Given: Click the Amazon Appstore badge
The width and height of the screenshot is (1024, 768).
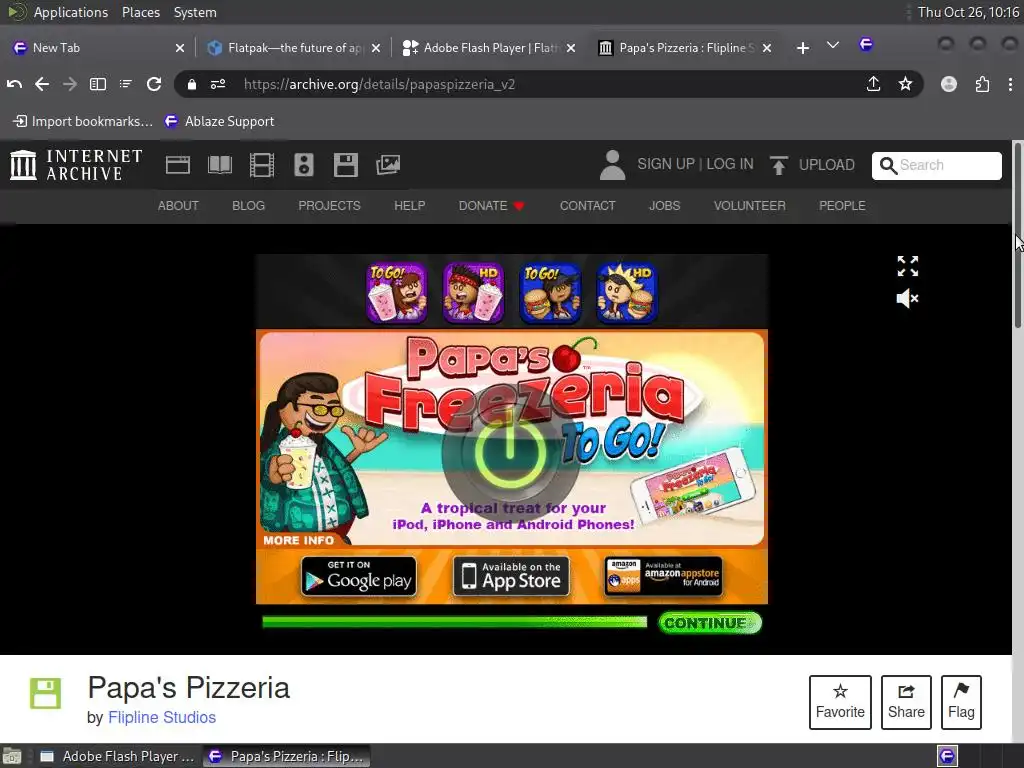Looking at the screenshot, I should [x=664, y=576].
